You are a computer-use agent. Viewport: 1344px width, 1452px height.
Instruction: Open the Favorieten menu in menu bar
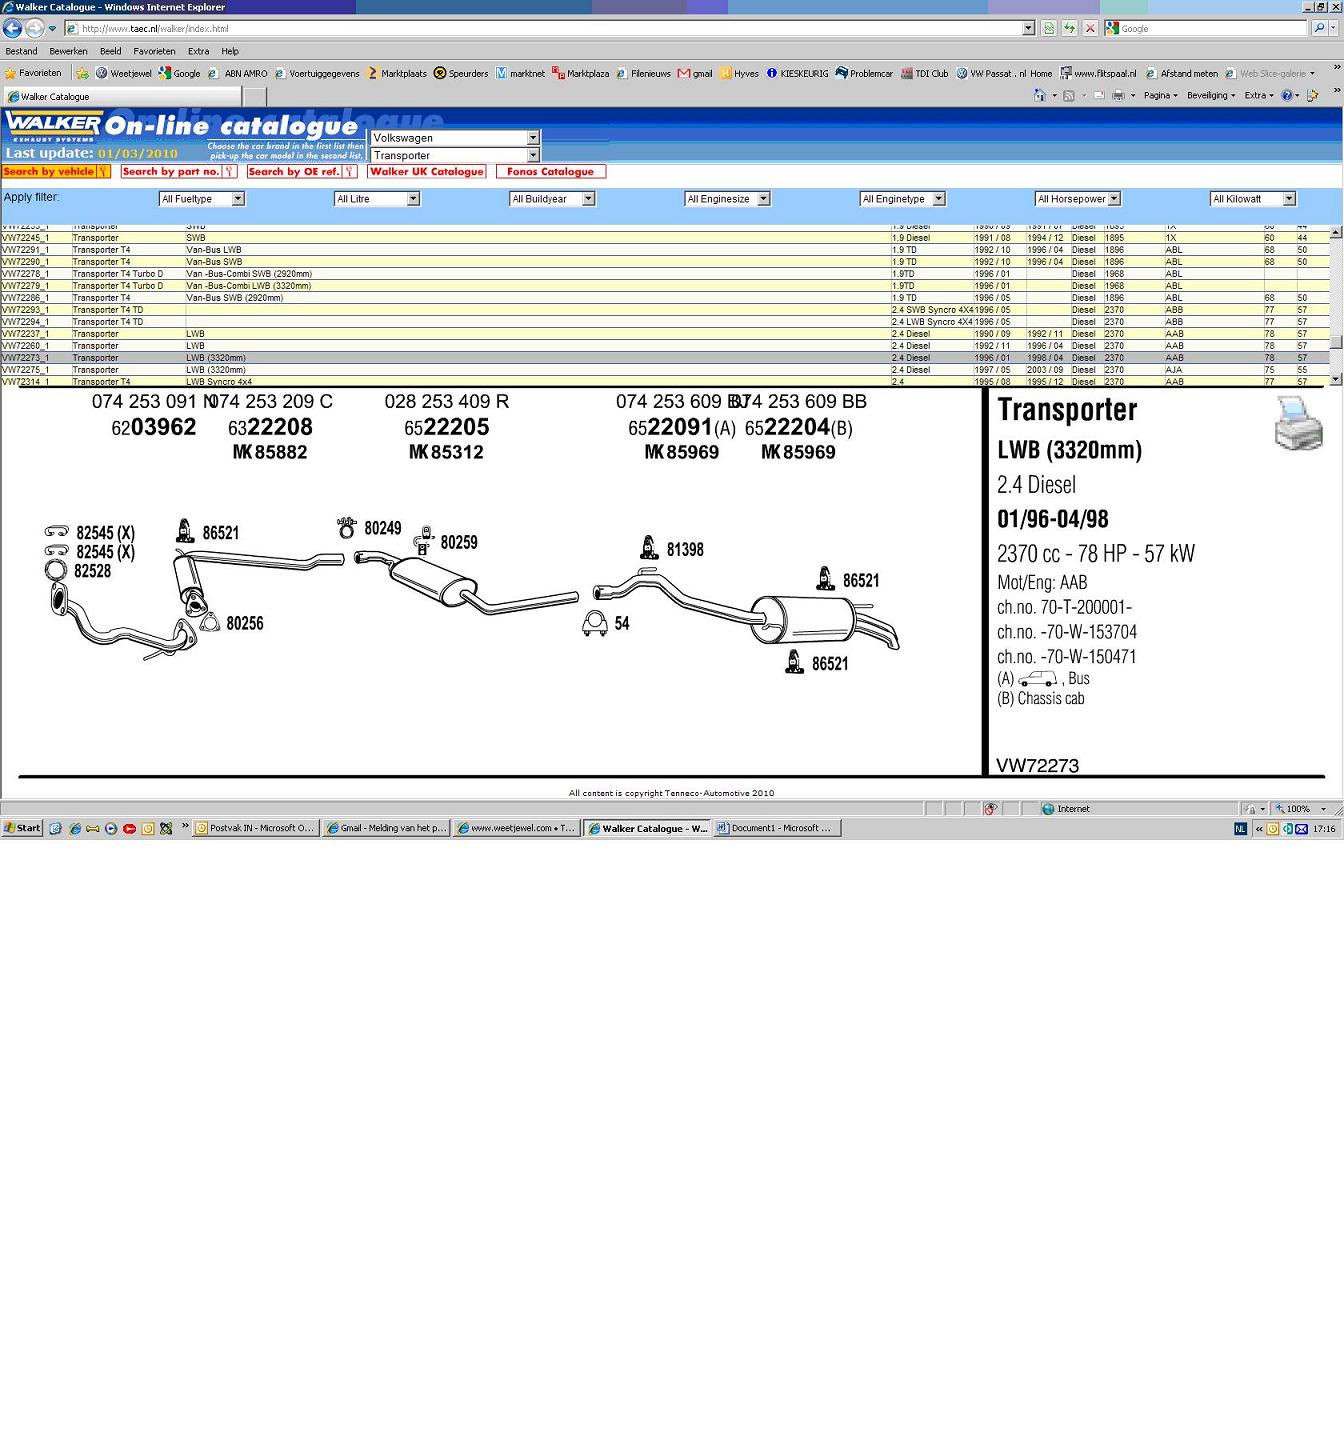click(154, 51)
